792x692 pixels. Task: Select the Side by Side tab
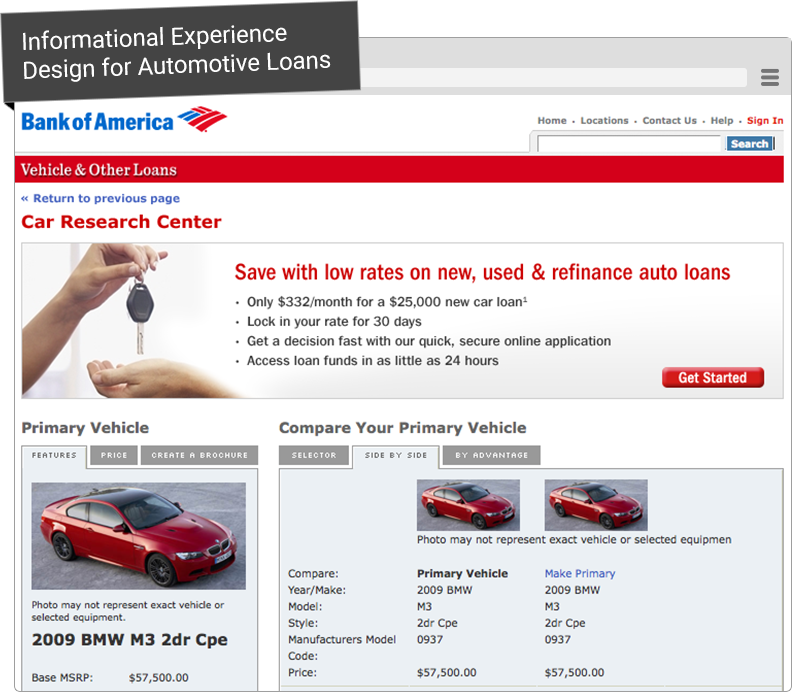[x=396, y=456]
